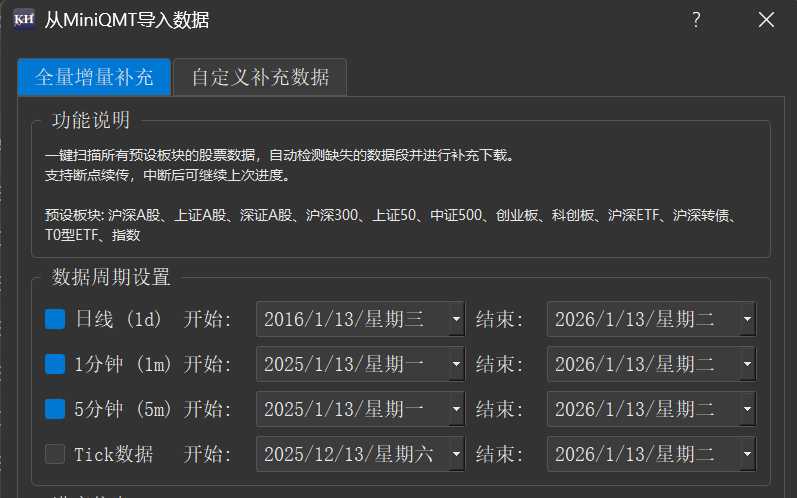This screenshot has width=797, height=498.
Task: Uncheck the 日线 (1d) checkbox
Action: pos(55,320)
